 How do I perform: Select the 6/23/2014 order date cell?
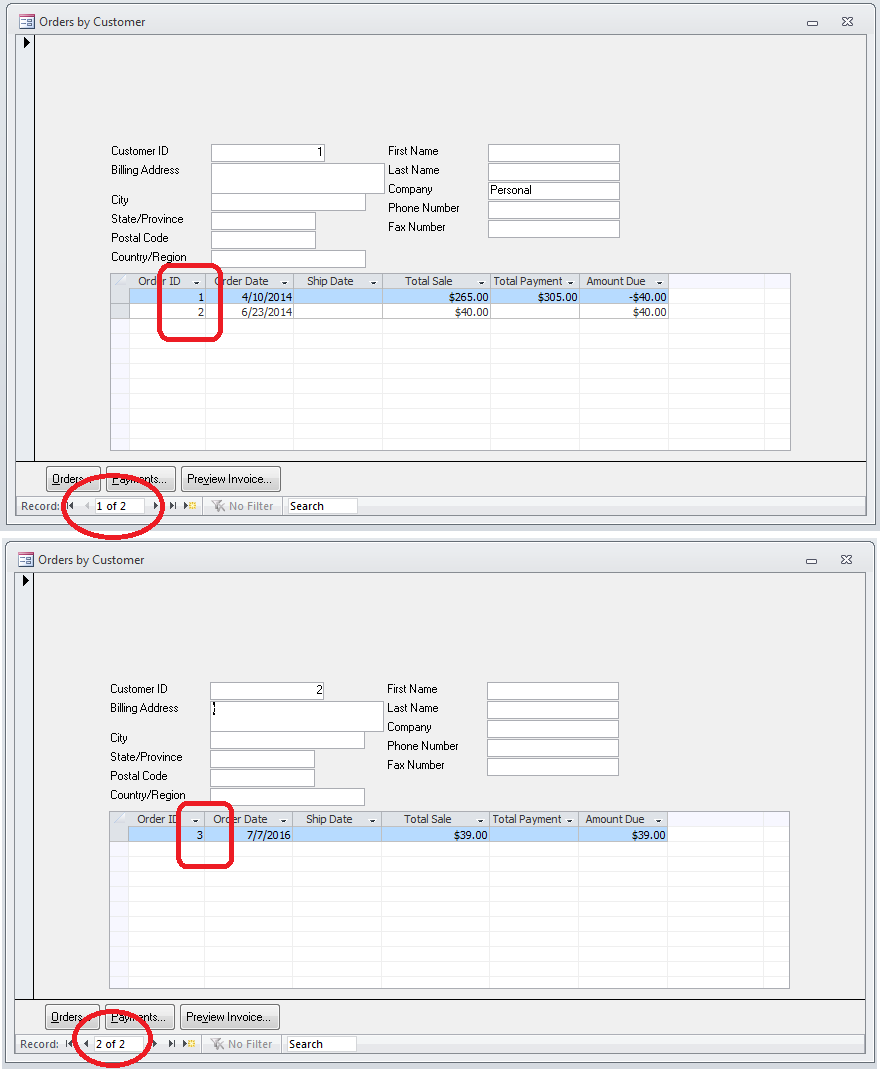(250, 312)
